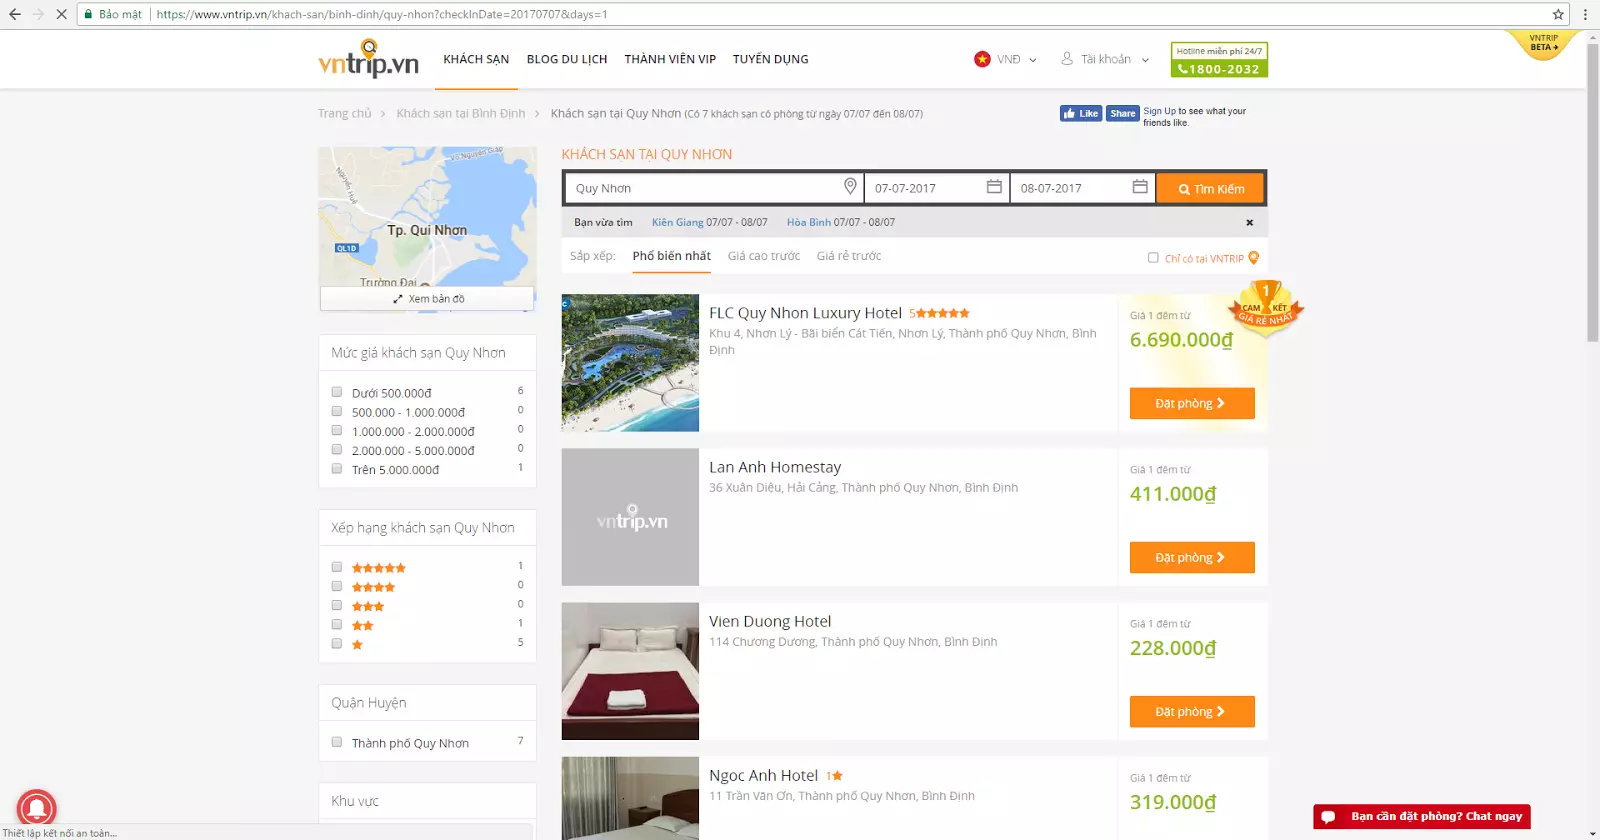The height and width of the screenshot is (840, 1600).
Task: Sort by 'Phổ biến nhất' tab
Action: tap(671, 256)
